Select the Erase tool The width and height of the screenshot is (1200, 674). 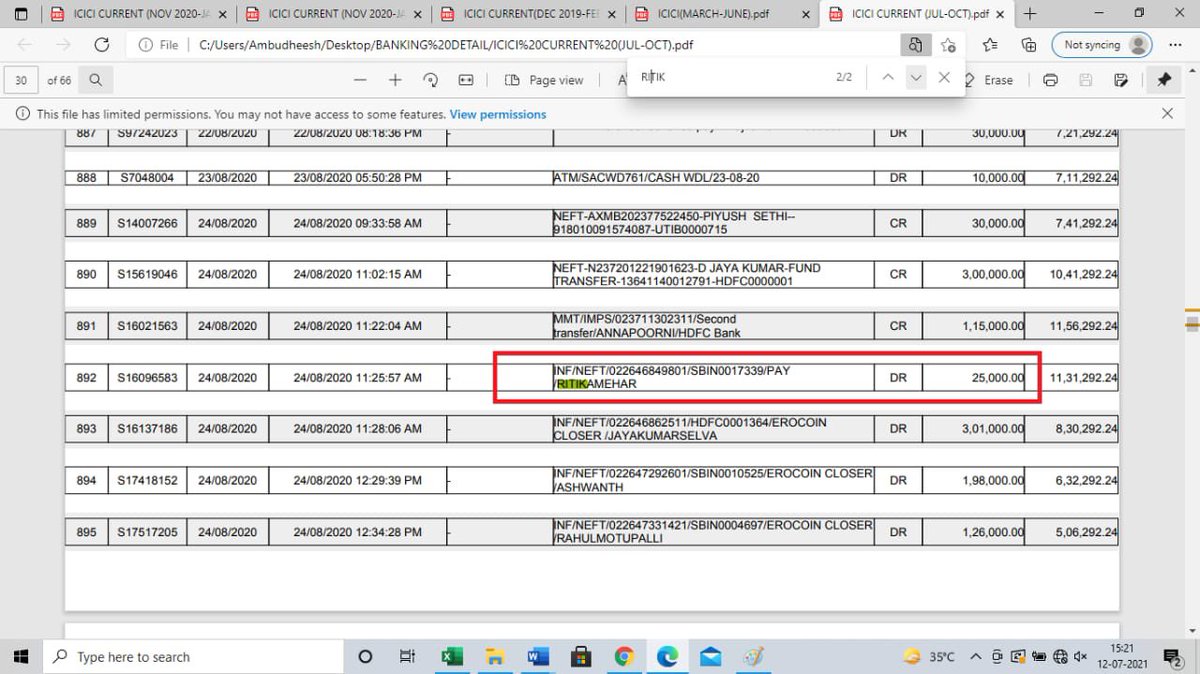990,80
